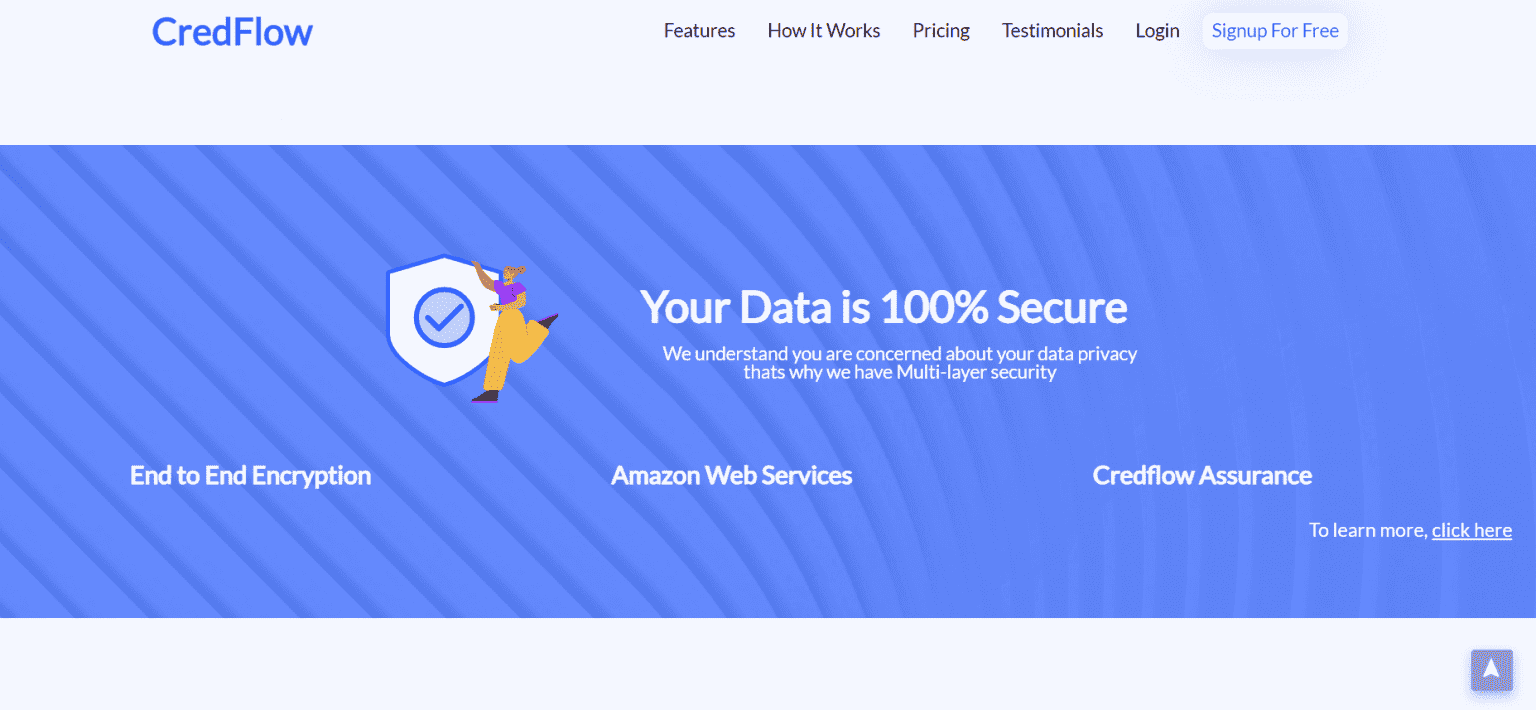The height and width of the screenshot is (710, 1536).
Task: Click the Amazon Web Services label
Action: point(731,476)
